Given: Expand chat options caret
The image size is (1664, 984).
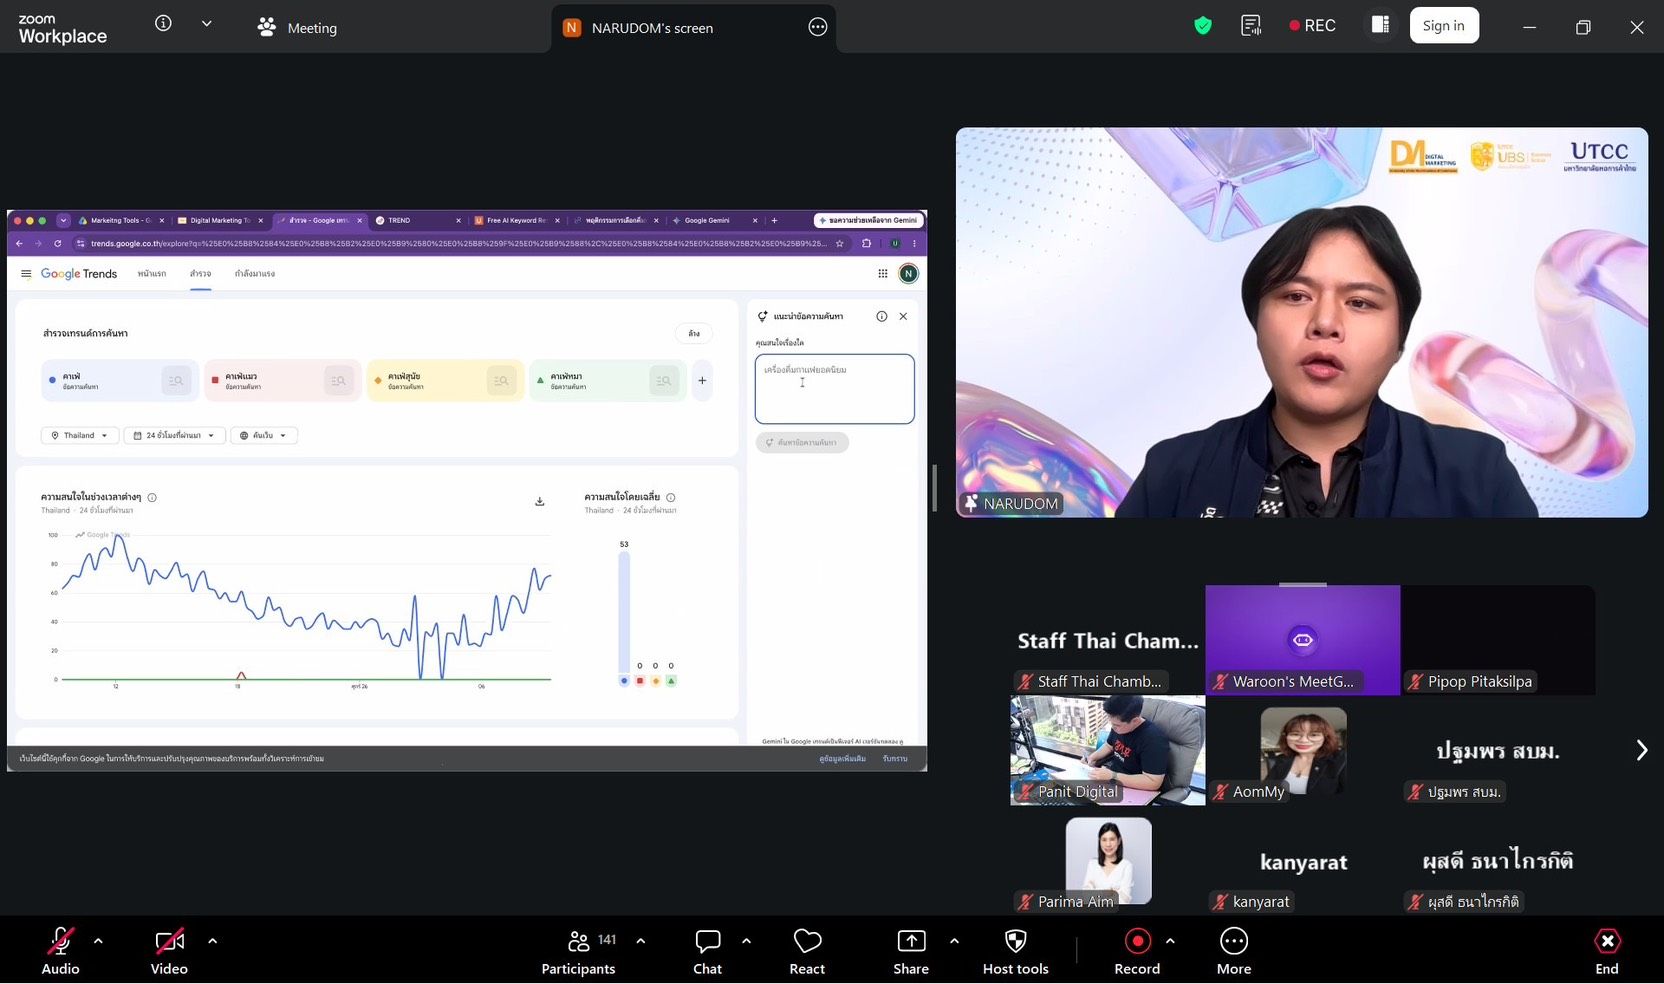Looking at the screenshot, I should pyautogui.click(x=746, y=941).
